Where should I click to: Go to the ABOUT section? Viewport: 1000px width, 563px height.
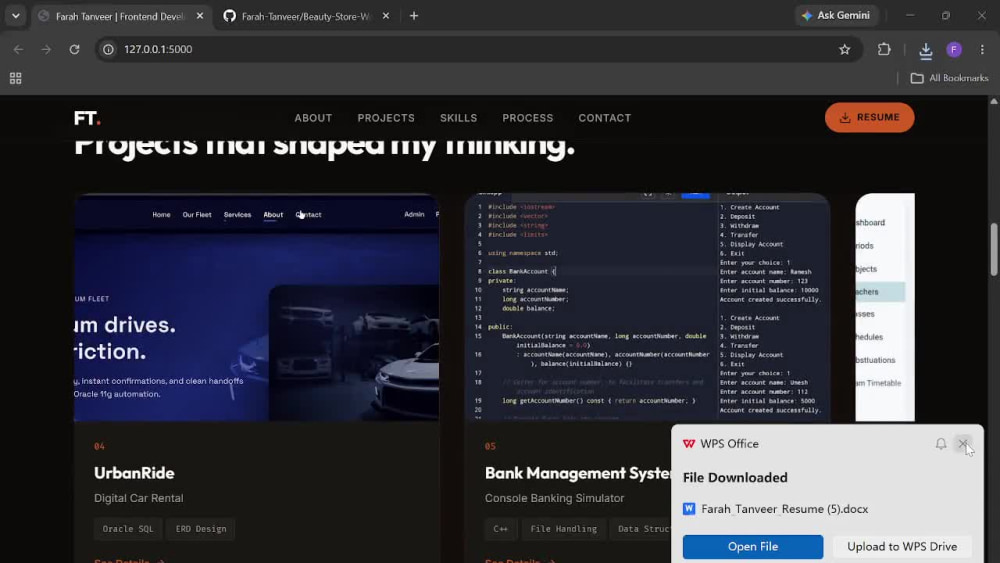click(x=313, y=118)
